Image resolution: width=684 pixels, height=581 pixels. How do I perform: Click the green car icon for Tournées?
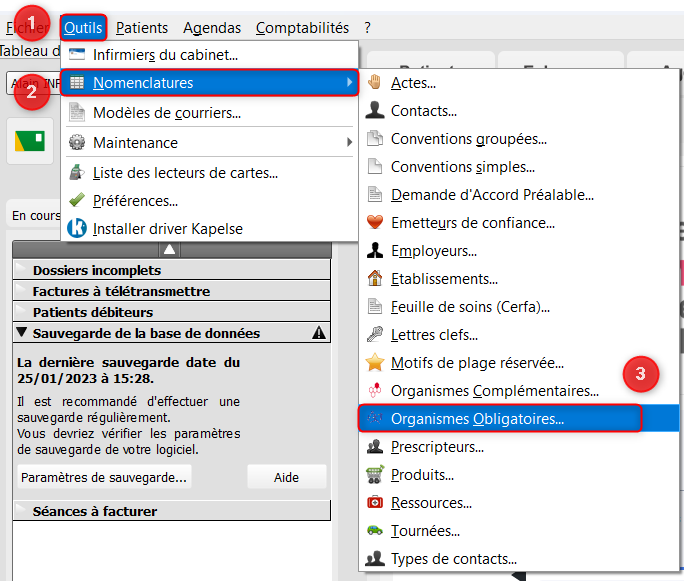[375, 531]
